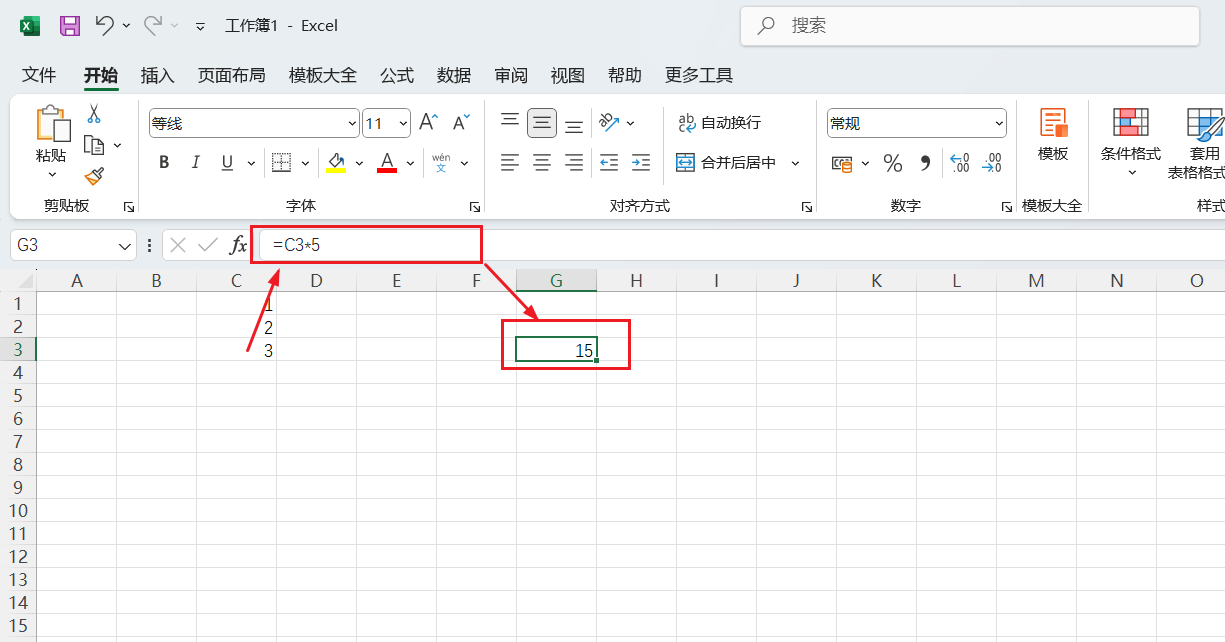Apply percent style format
The height and width of the screenshot is (642, 1225).
(893, 163)
